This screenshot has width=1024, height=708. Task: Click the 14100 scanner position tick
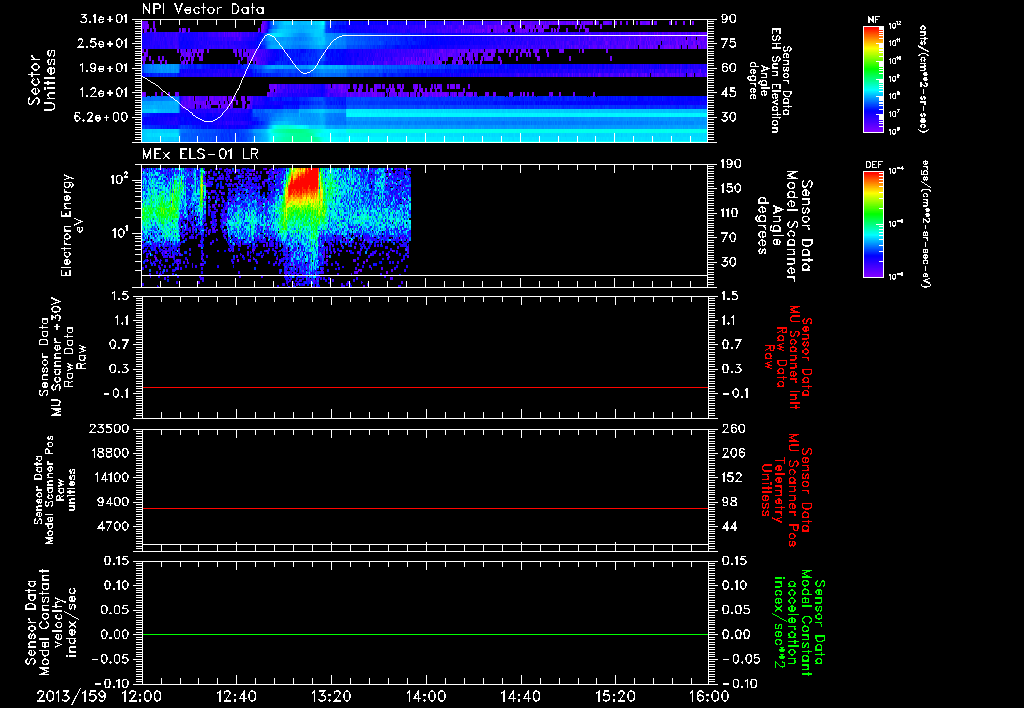click(110, 477)
